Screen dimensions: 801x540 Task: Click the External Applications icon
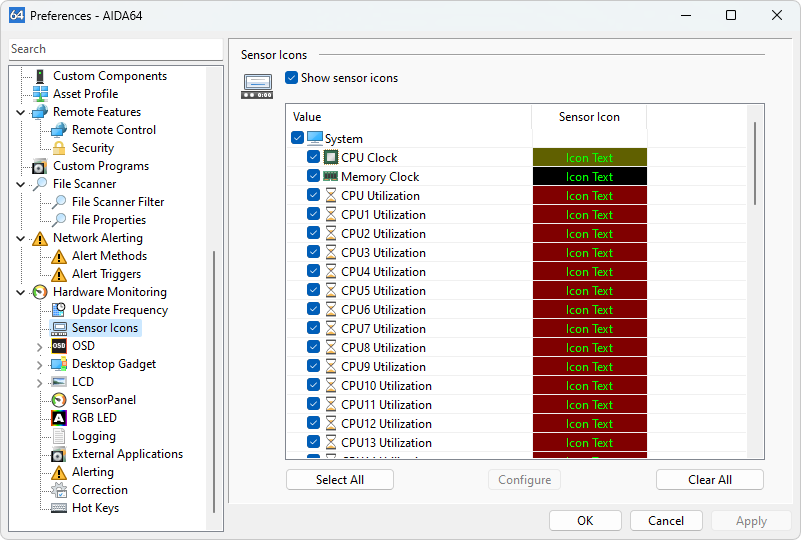(x=59, y=454)
